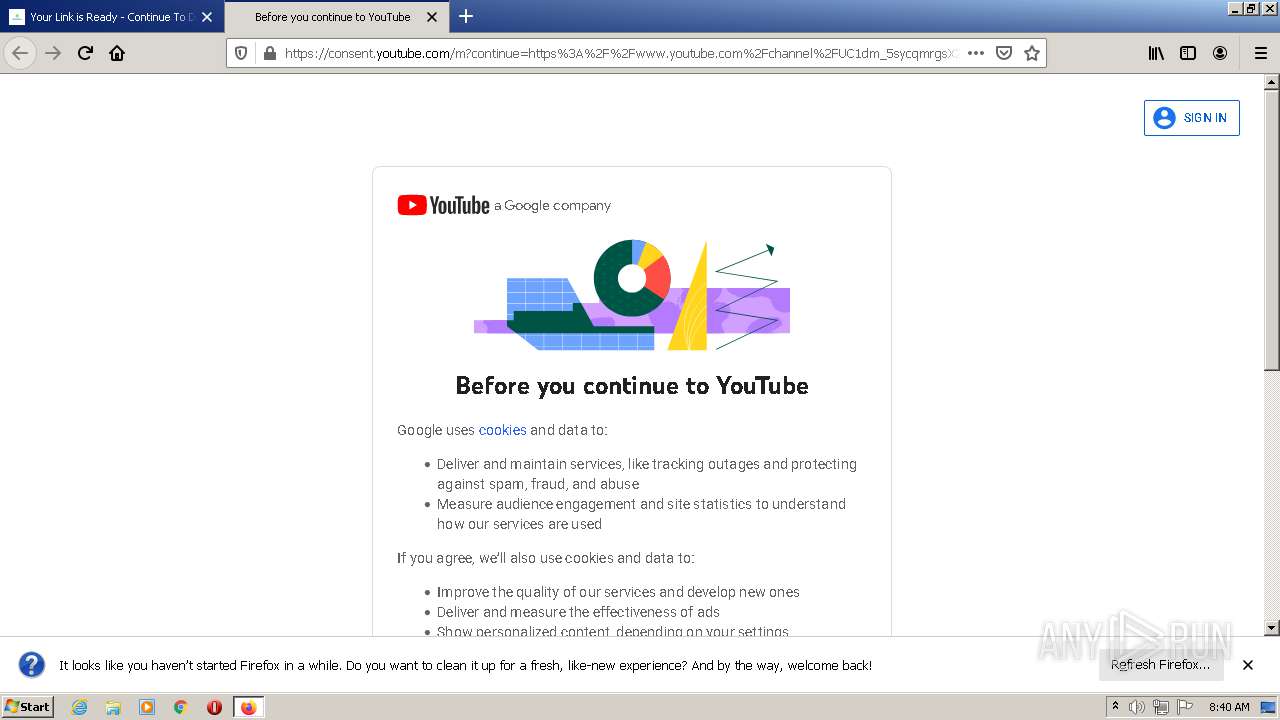Open the Library icon
The height and width of the screenshot is (720, 1280).
tap(1156, 53)
